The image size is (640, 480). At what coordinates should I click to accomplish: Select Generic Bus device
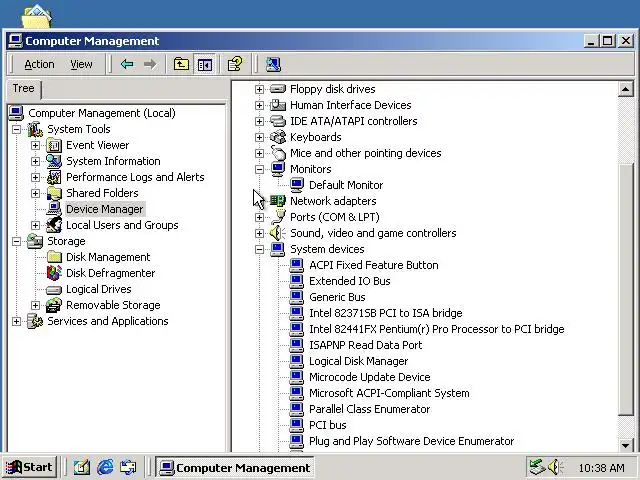tap(337, 297)
